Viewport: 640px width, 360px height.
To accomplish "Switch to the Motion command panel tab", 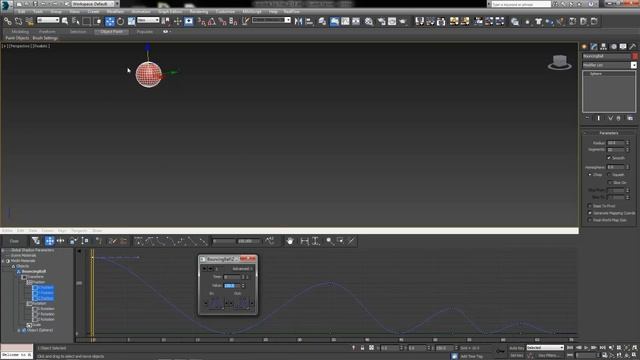I will click(x=613, y=47).
